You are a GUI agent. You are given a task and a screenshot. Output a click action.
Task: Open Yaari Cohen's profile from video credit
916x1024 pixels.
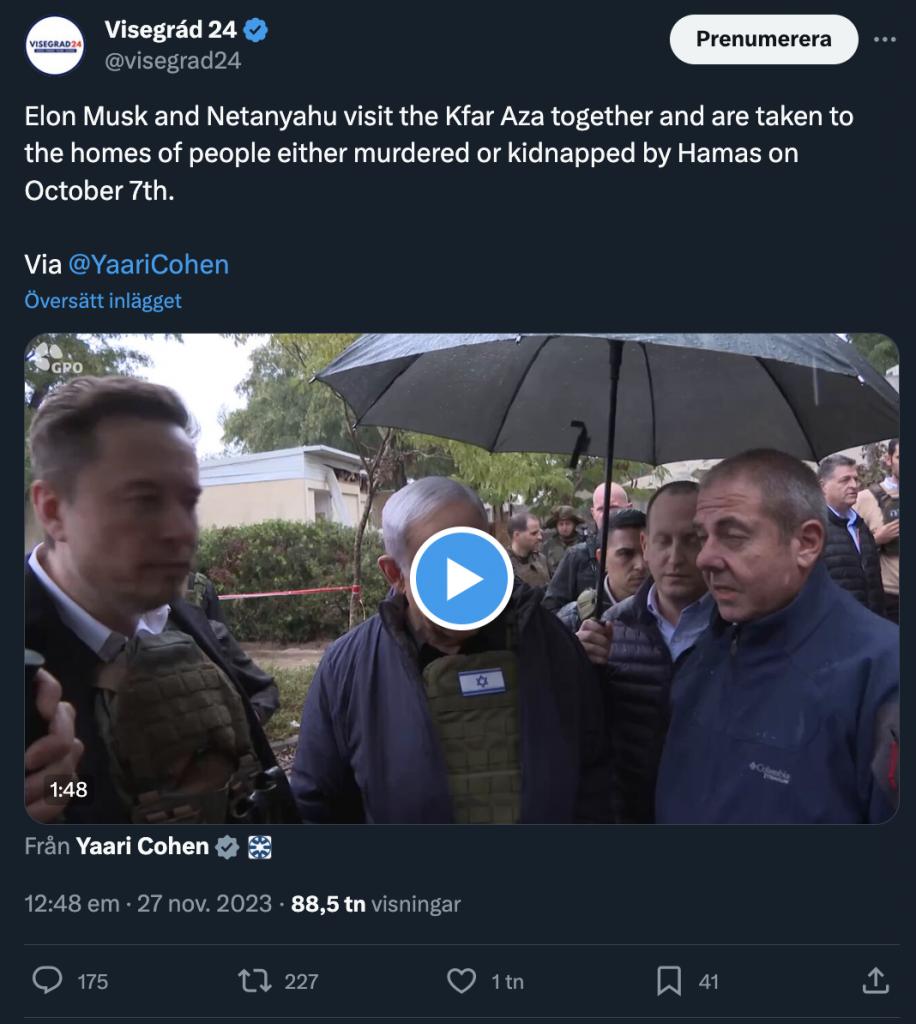tap(142, 847)
